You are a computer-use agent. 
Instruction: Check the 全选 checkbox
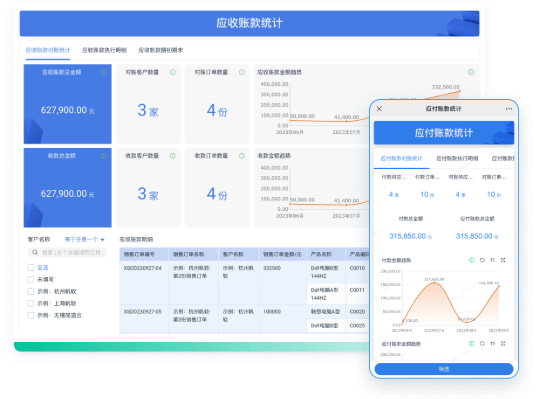[x=31, y=267]
